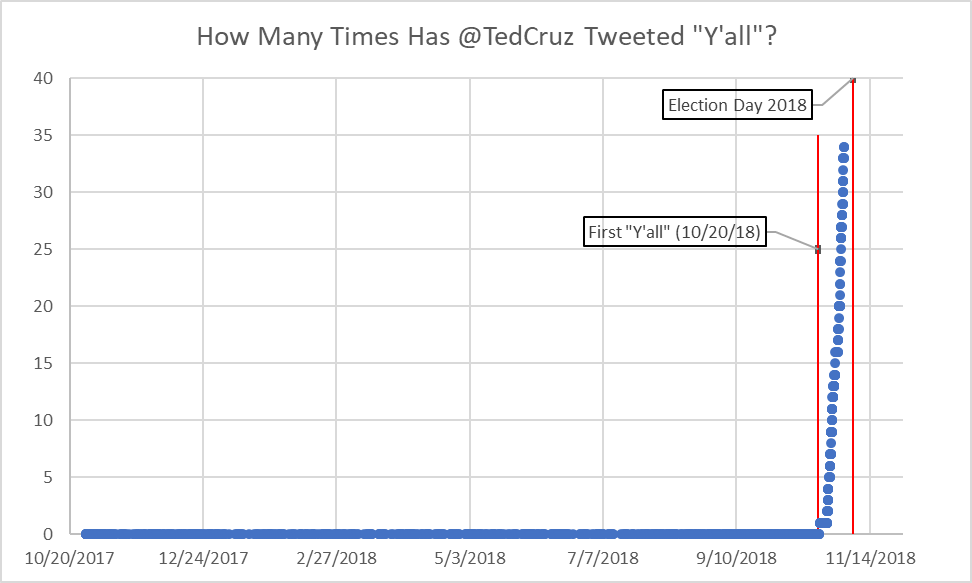Click the blue zero-value data series line
The height and width of the screenshot is (583, 972).
(453, 534)
